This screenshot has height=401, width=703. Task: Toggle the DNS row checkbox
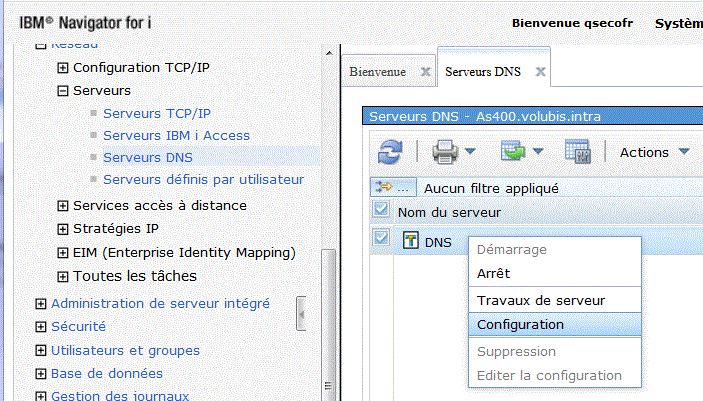[x=381, y=237]
